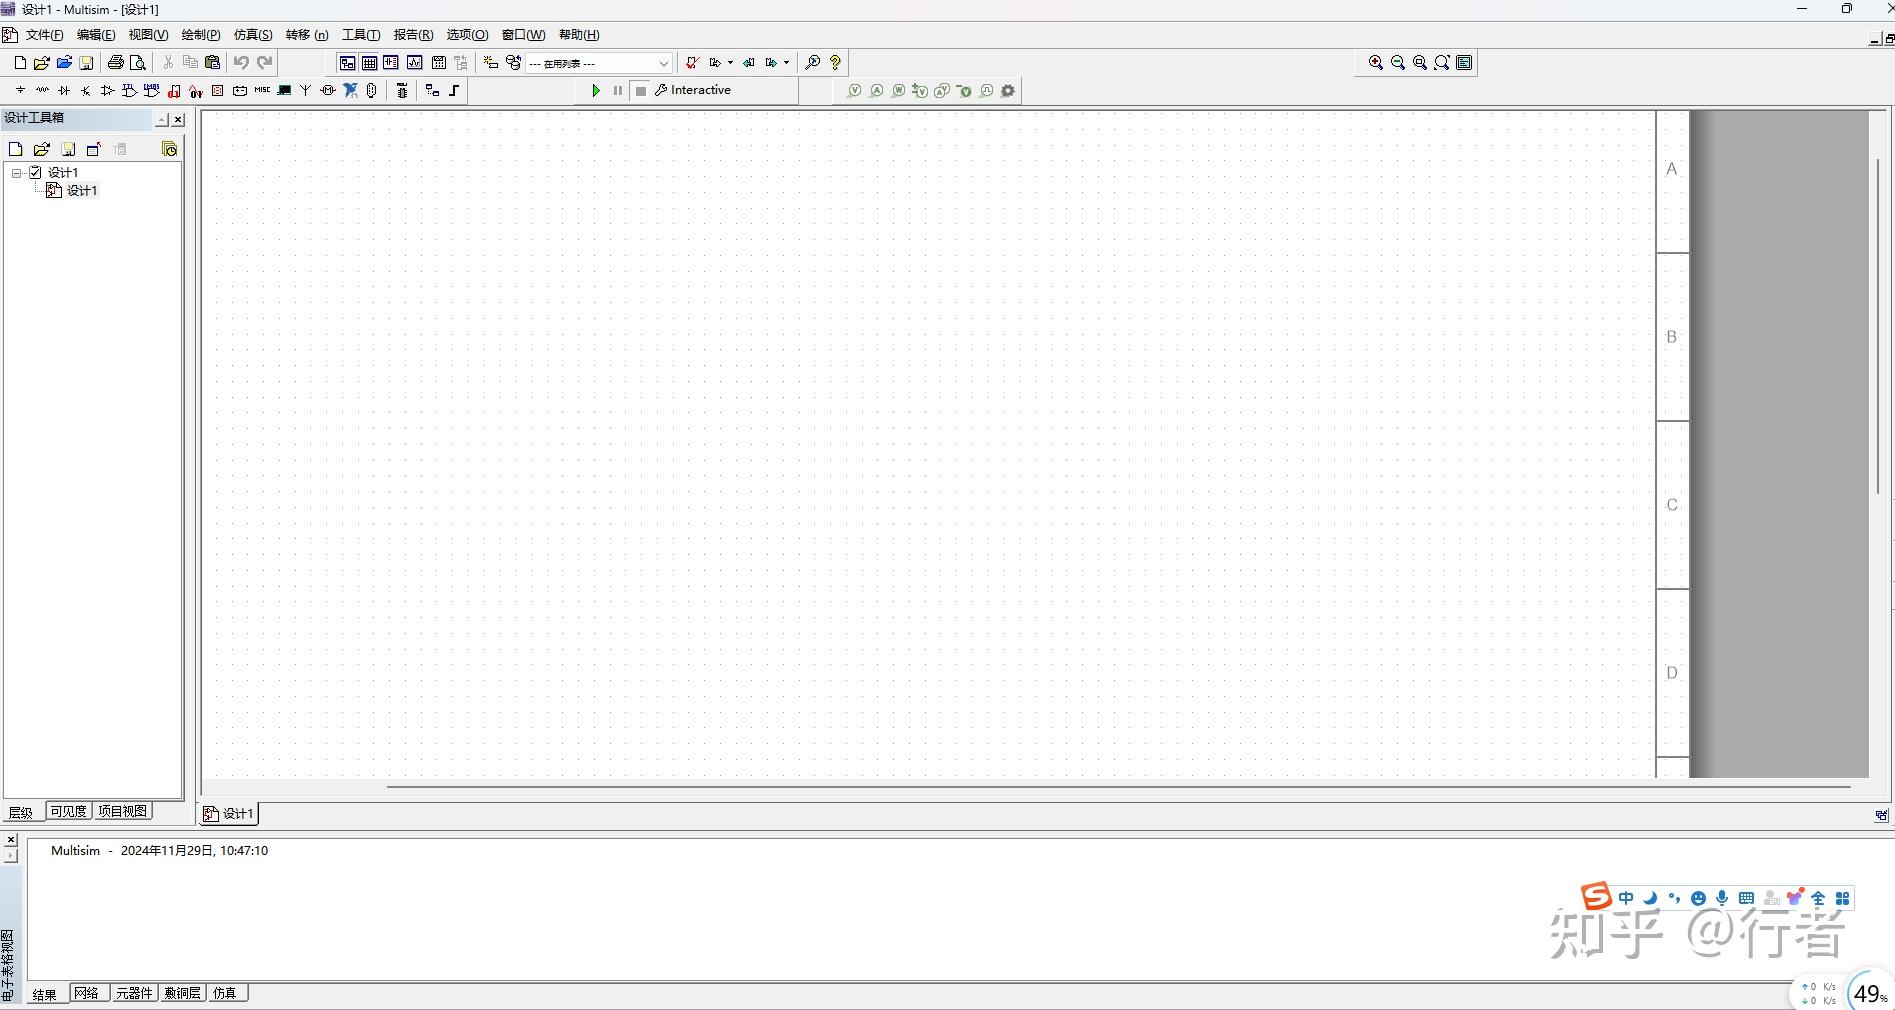1895x1010 pixels.
Task: Click the Place Transistor toolbar icon
Action: coord(85,90)
